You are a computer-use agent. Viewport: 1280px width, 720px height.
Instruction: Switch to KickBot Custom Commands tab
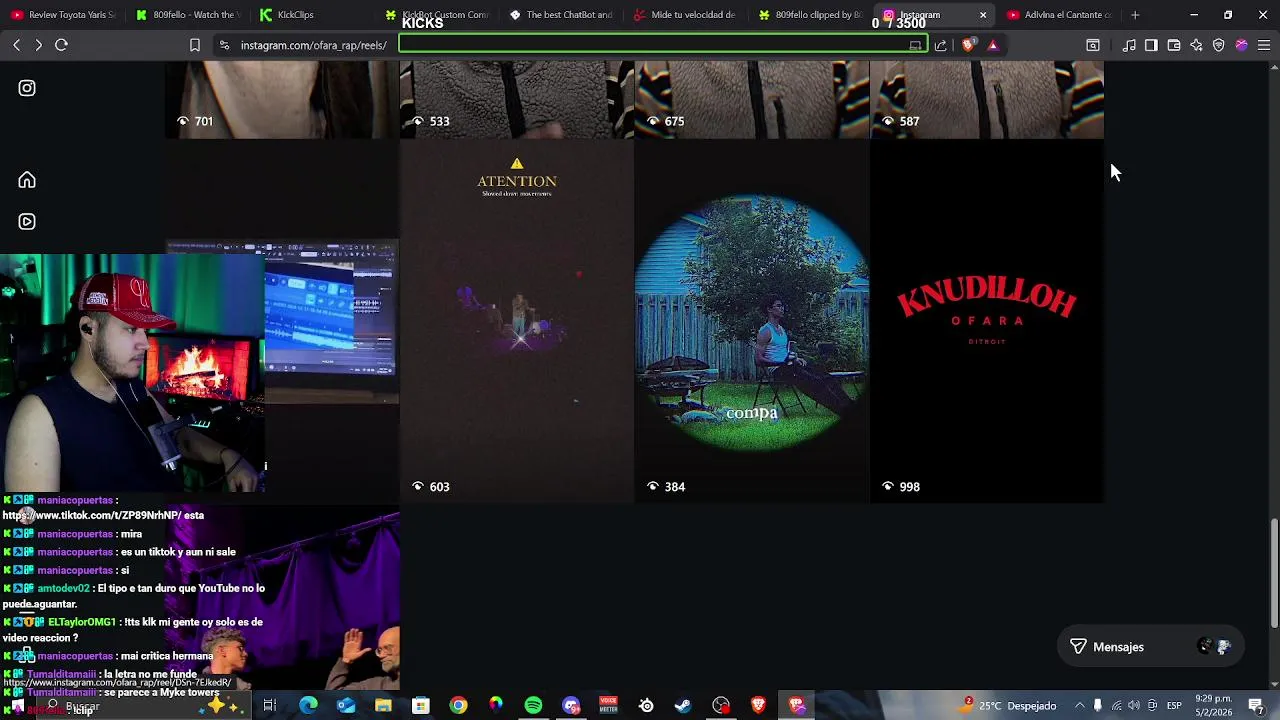pyautogui.click(x=437, y=15)
